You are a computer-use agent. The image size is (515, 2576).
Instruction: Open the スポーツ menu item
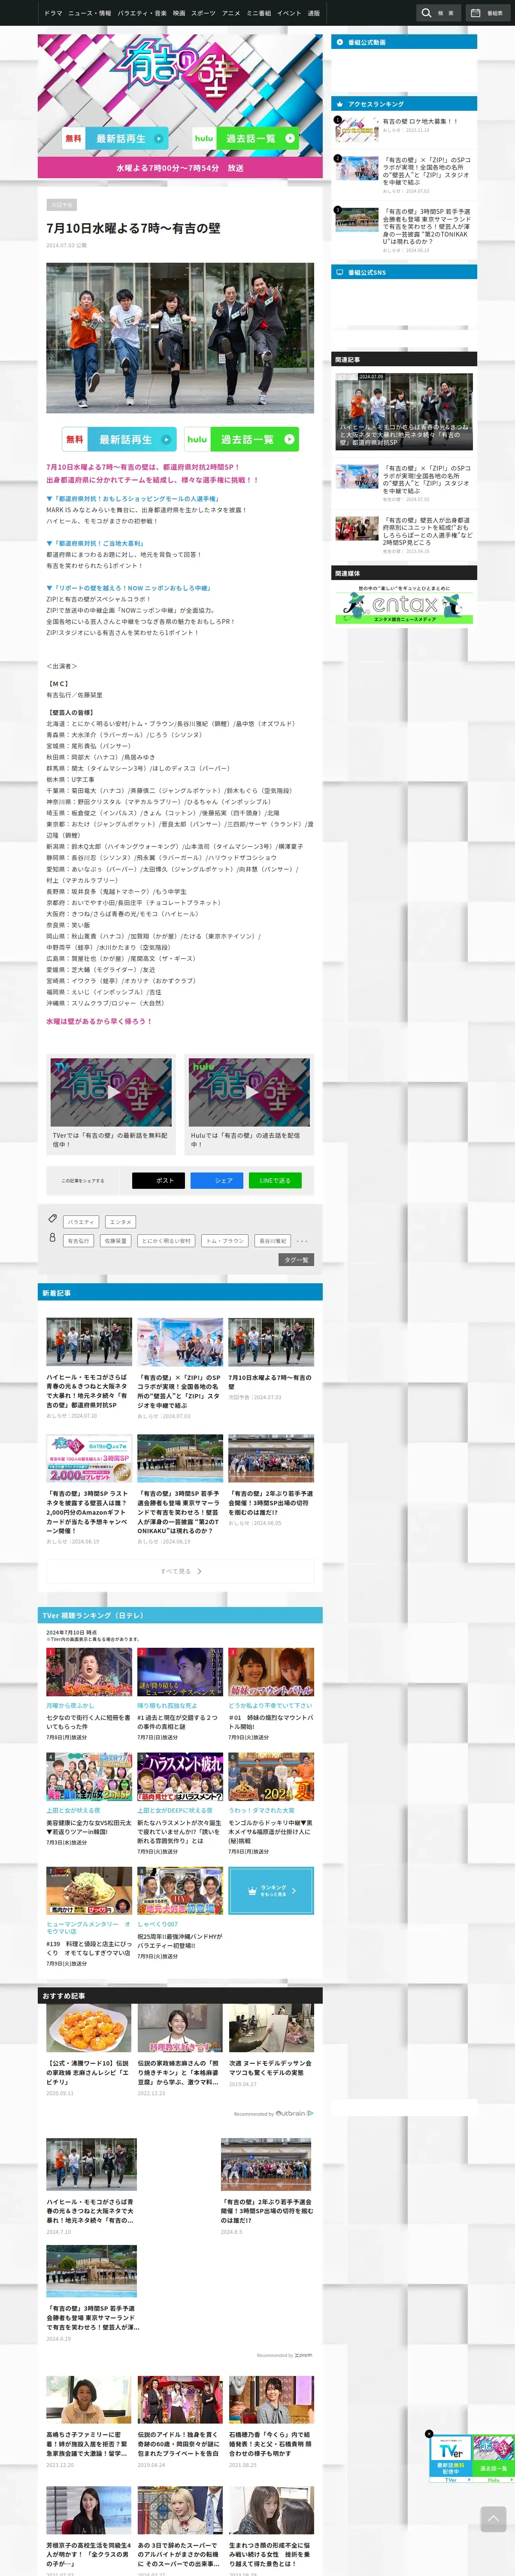click(x=203, y=13)
